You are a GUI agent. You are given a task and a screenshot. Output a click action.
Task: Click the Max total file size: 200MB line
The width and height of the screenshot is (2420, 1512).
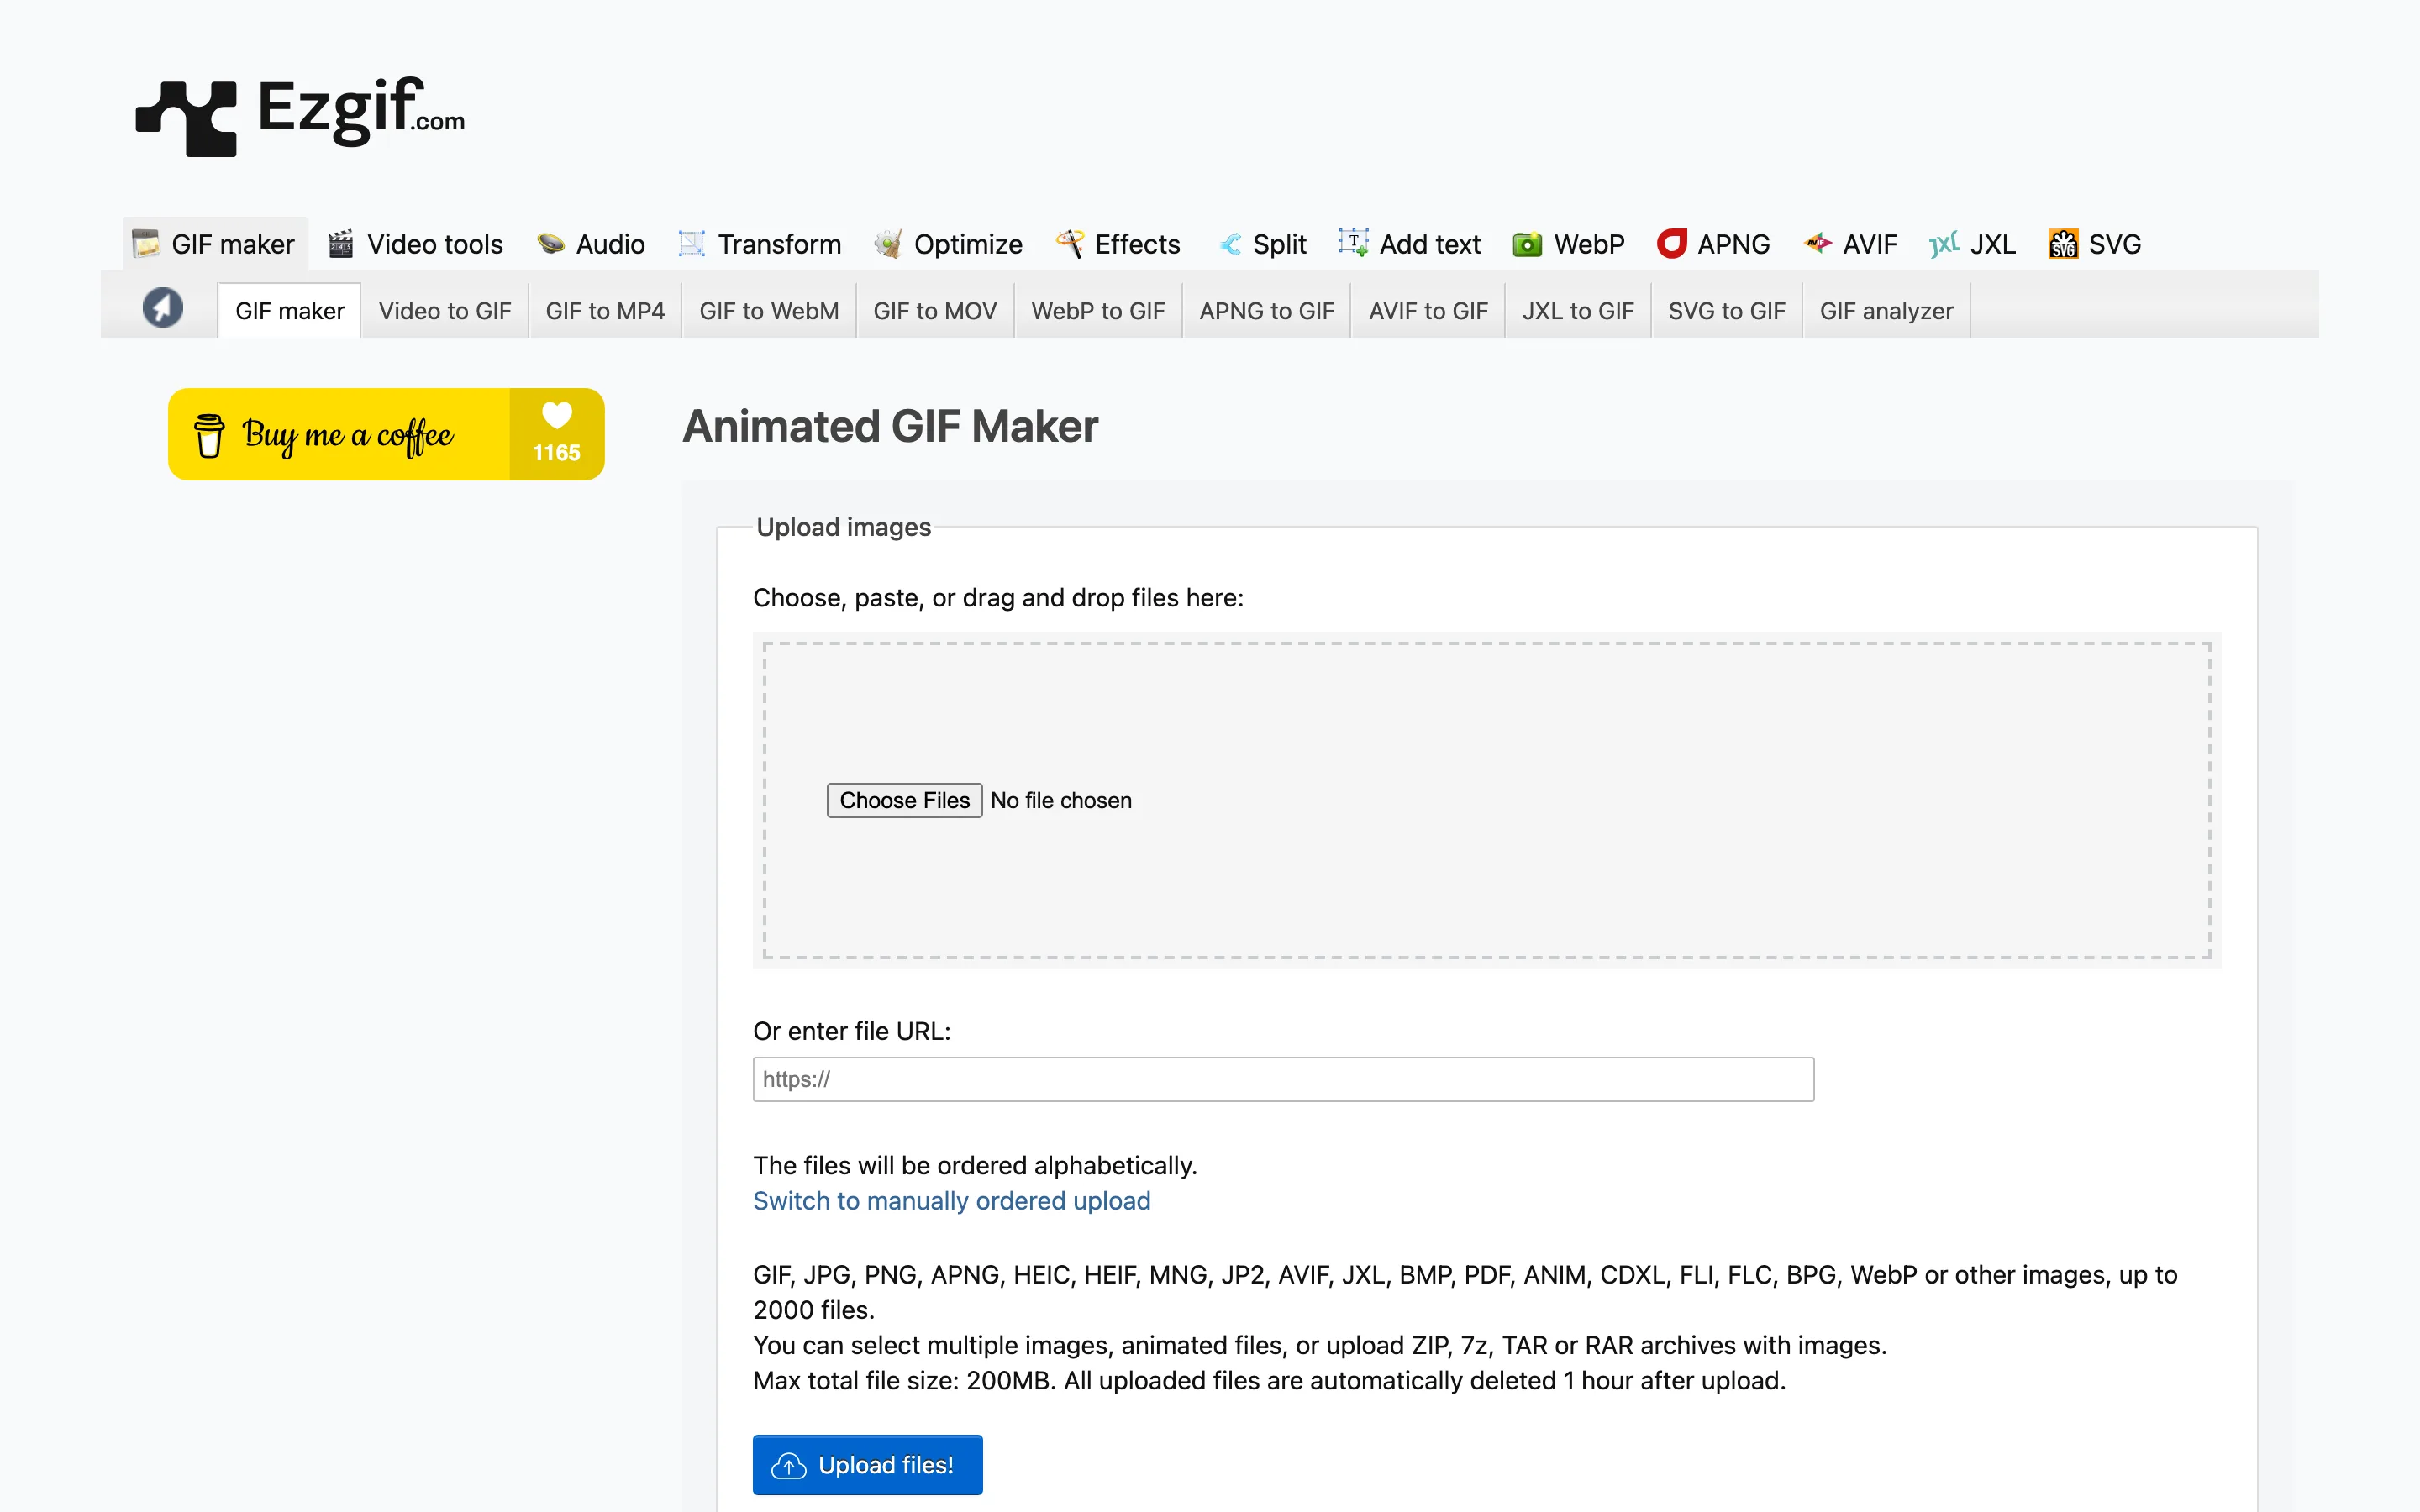click(x=1269, y=1381)
